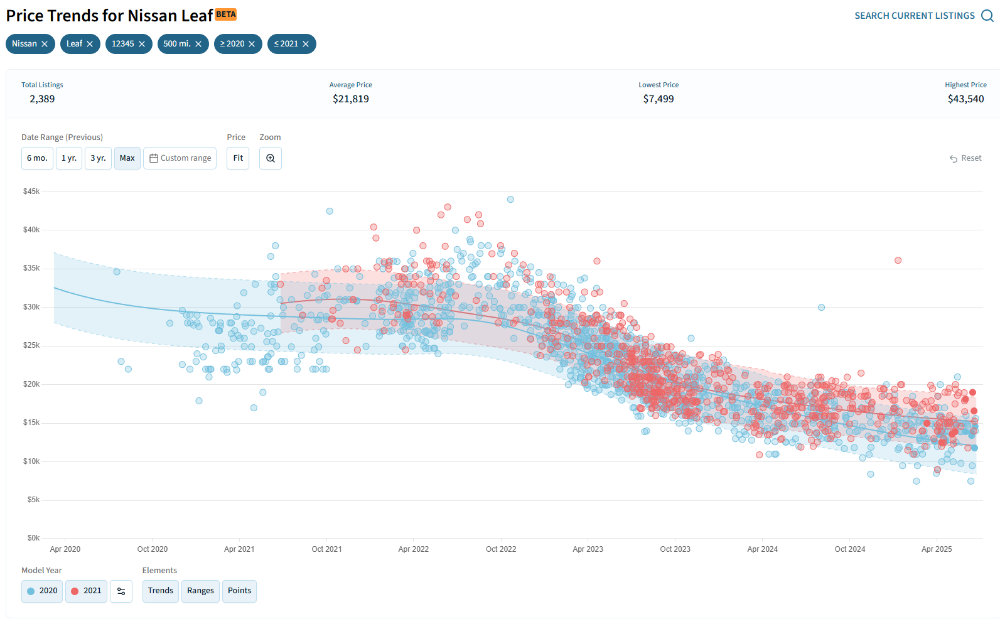
Task: Toggle Trends element visibility
Action: [x=161, y=591]
